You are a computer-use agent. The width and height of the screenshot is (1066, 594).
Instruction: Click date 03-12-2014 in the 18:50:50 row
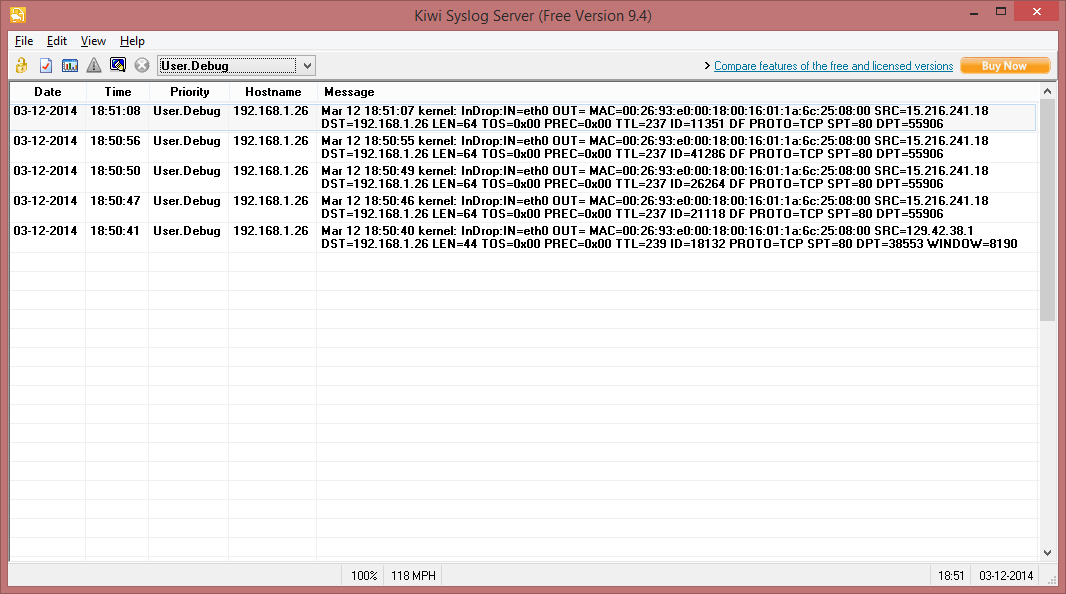point(46,171)
